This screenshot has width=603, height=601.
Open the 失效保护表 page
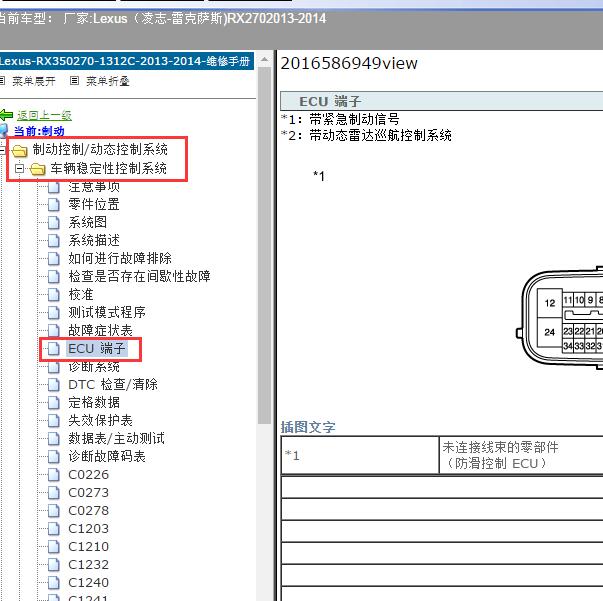coord(100,421)
